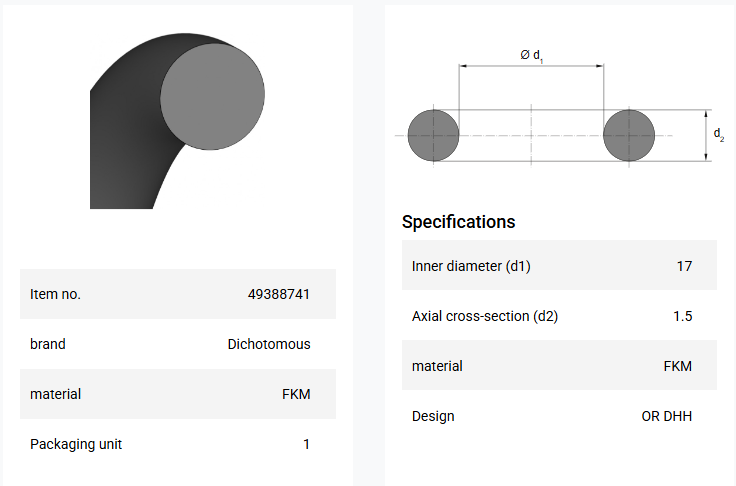Click the left cross-section circle in diagram
736x486 pixels.
click(x=433, y=135)
